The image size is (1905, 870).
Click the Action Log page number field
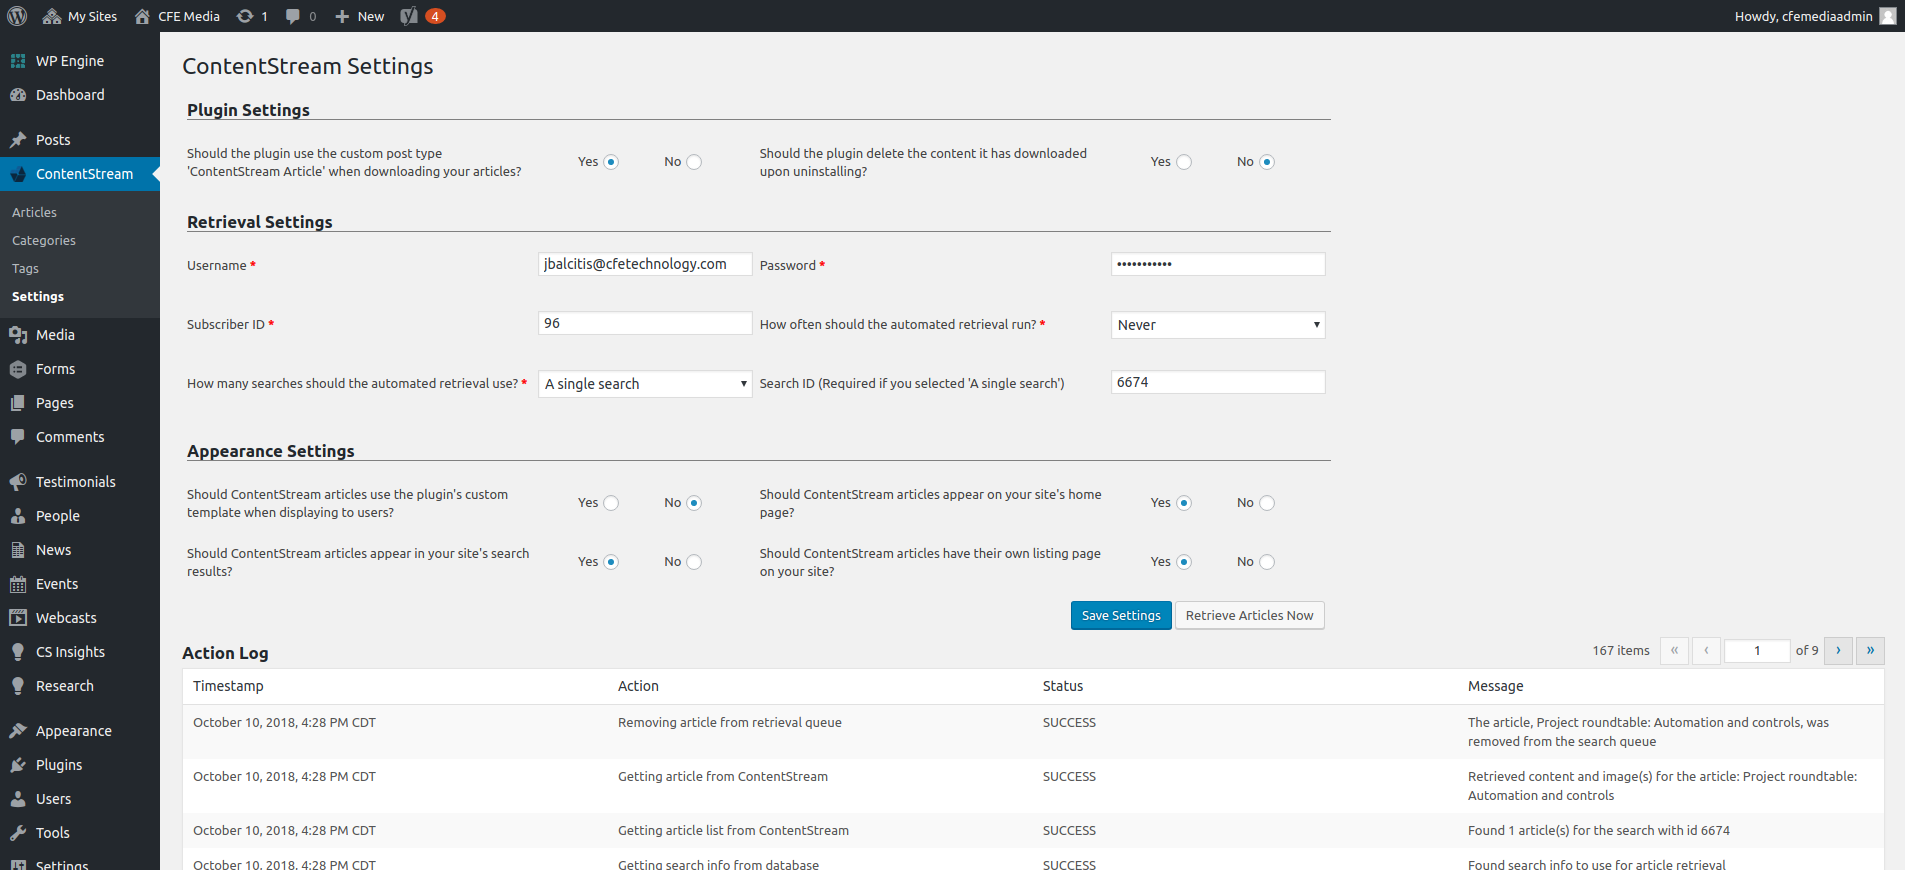1757,650
